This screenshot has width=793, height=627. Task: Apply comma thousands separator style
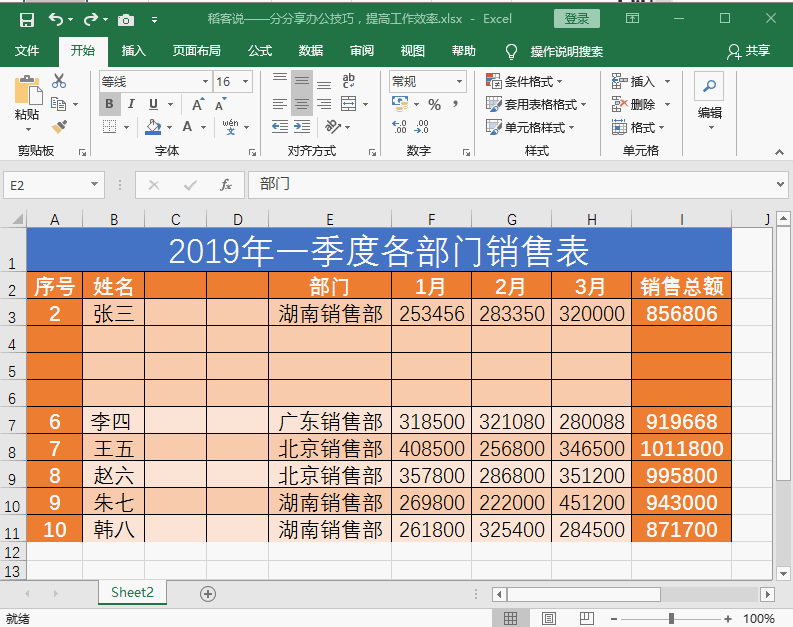coord(456,104)
